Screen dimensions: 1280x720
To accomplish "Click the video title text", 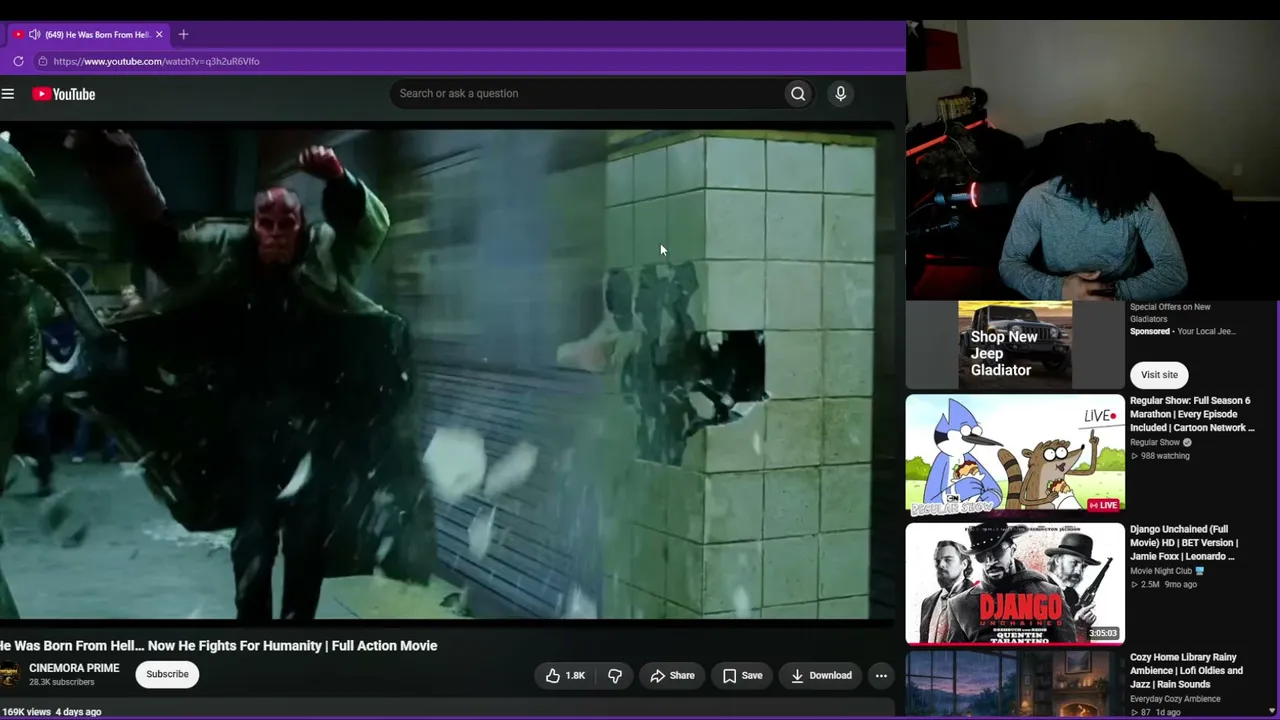I will tap(219, 646).
